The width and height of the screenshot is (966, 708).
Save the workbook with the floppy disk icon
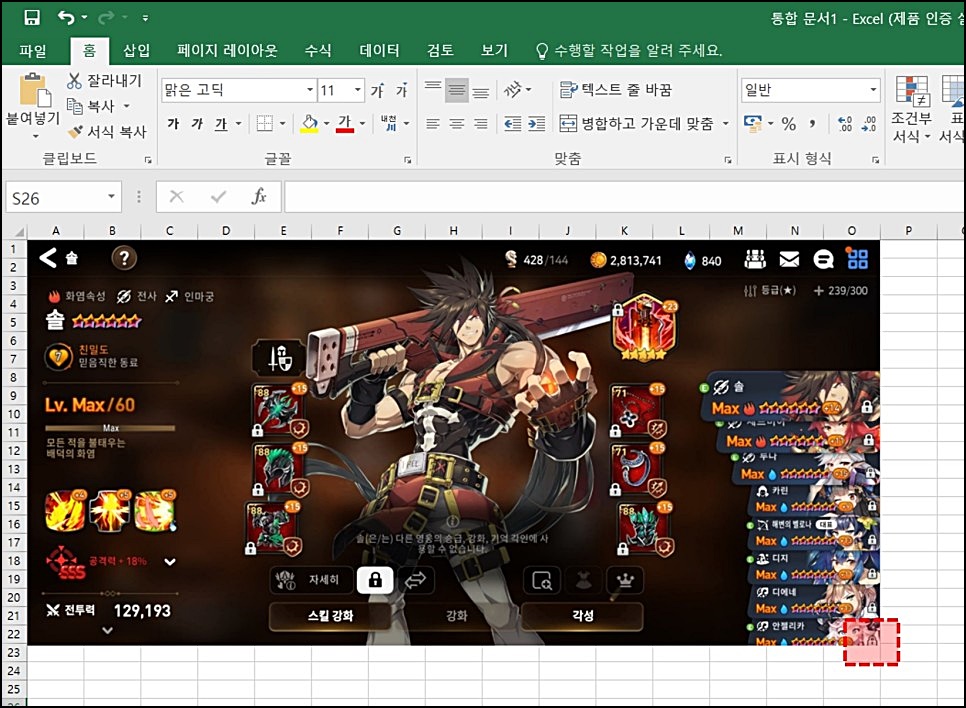31,17
